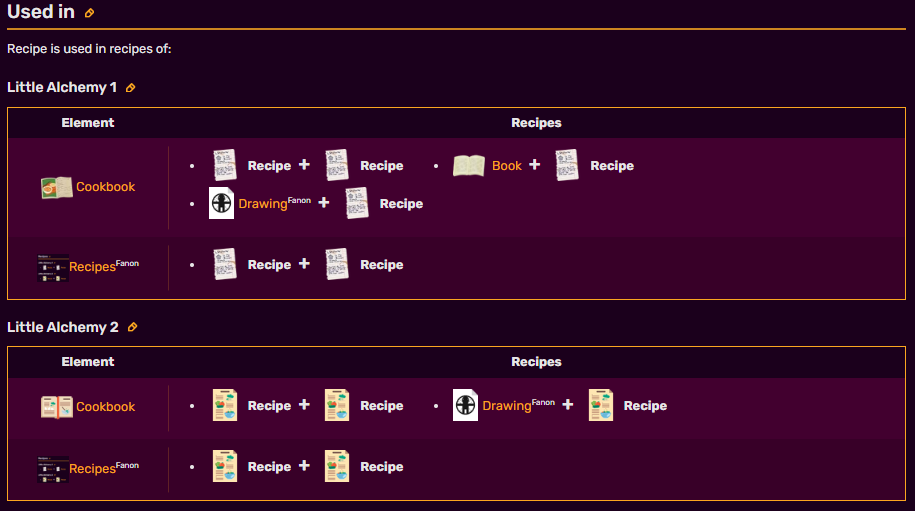The height and width of the screenshot is (511, 915).
Task: Click the 'Element' column header in Little Alchemy 1 table
Action: 88,122
